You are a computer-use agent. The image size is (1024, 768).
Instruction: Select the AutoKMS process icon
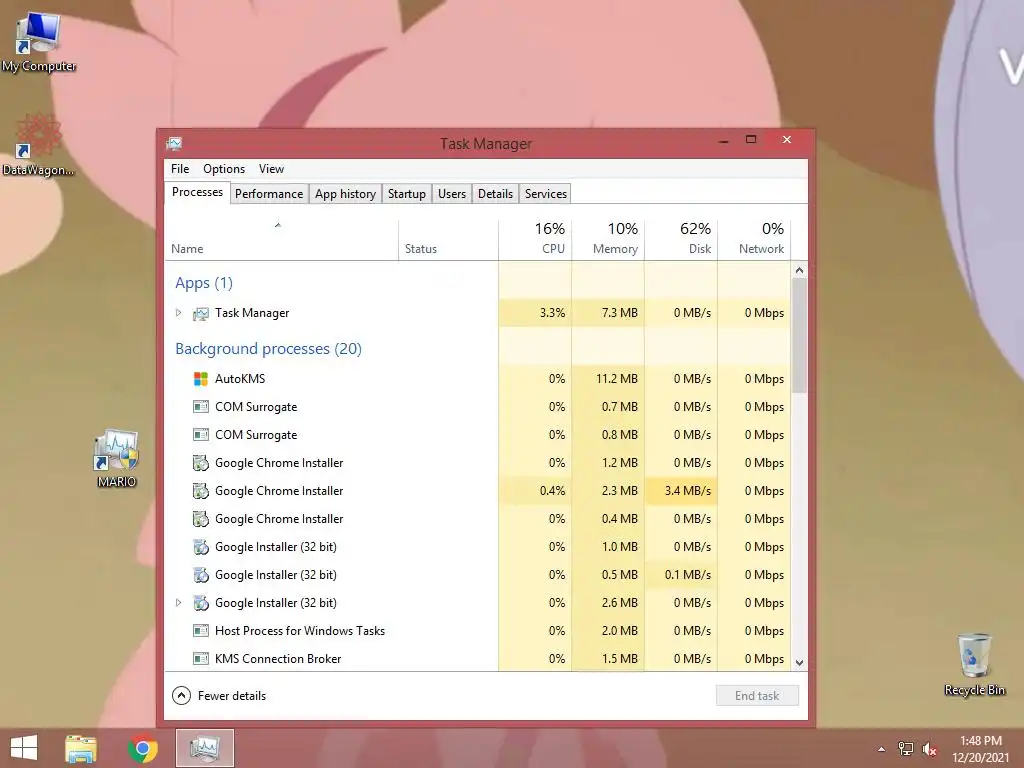[200, 379]
